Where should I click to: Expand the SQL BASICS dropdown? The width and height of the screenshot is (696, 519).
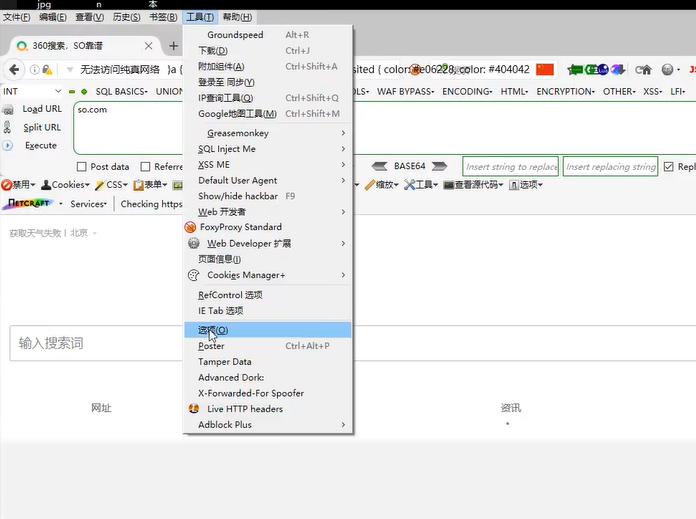[122, 91]
